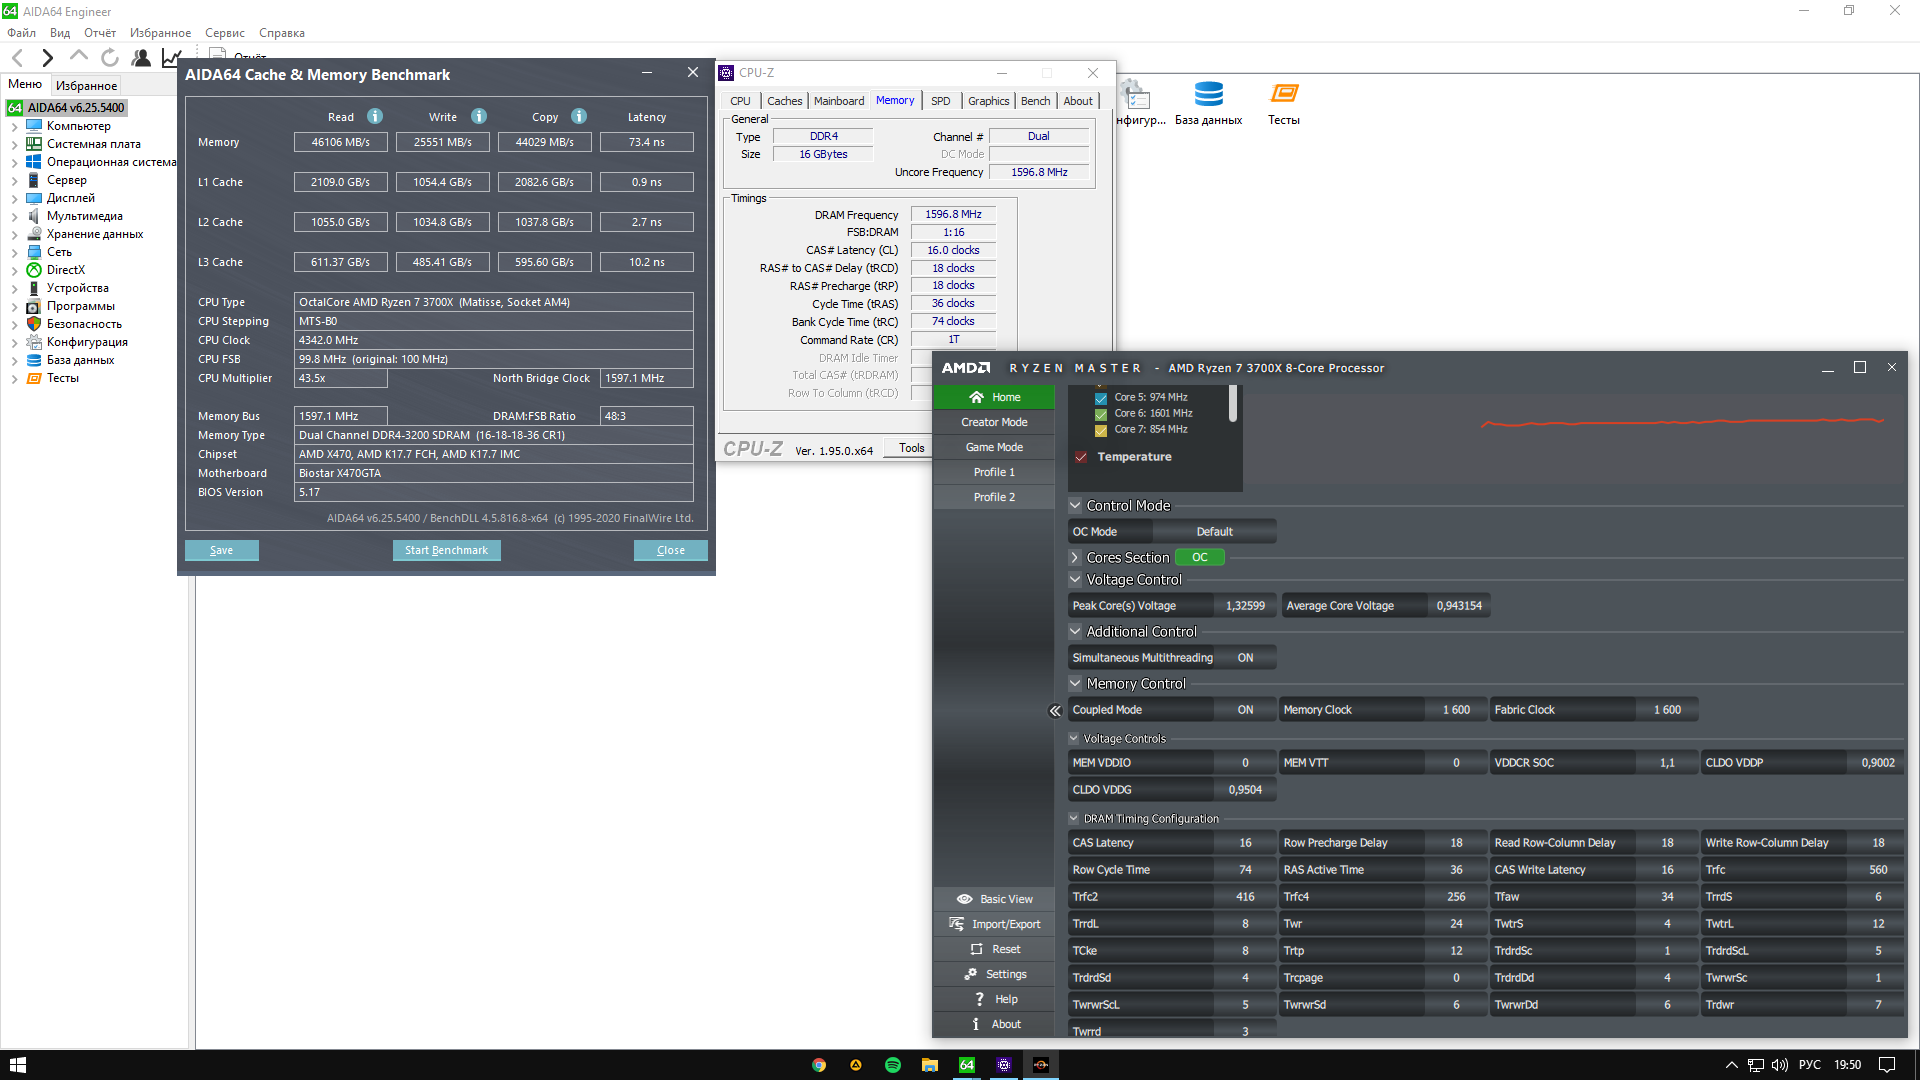This screenshot has height=1080, width=1920.
Task: Collapse Ryzen Master sidebar with double-arrow icon
Action: click(x=1054, y=711)
